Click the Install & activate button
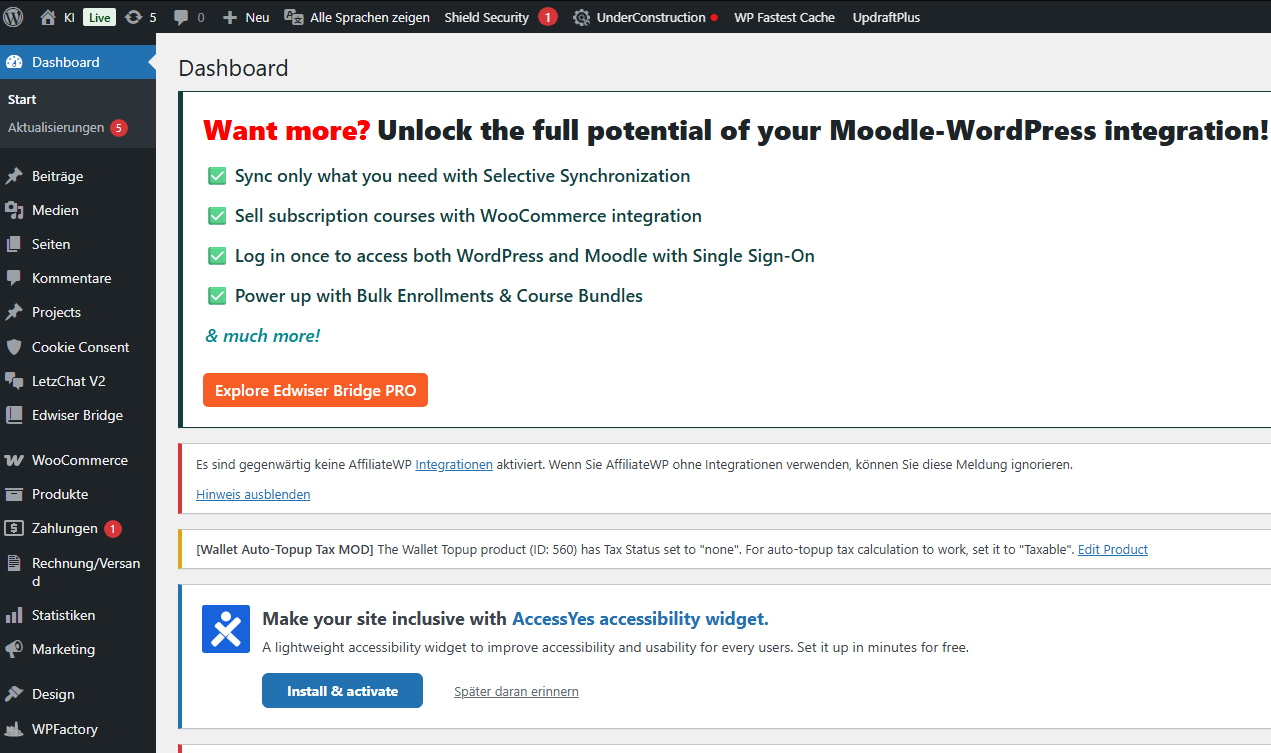The width and height of the screenshot is (1271, 753). click(342, 691)
